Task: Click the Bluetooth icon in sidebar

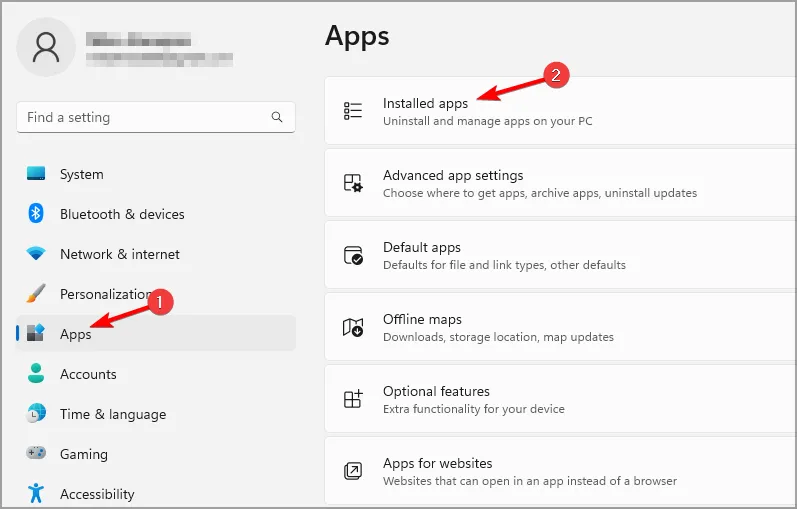Action: coord(36,213)
